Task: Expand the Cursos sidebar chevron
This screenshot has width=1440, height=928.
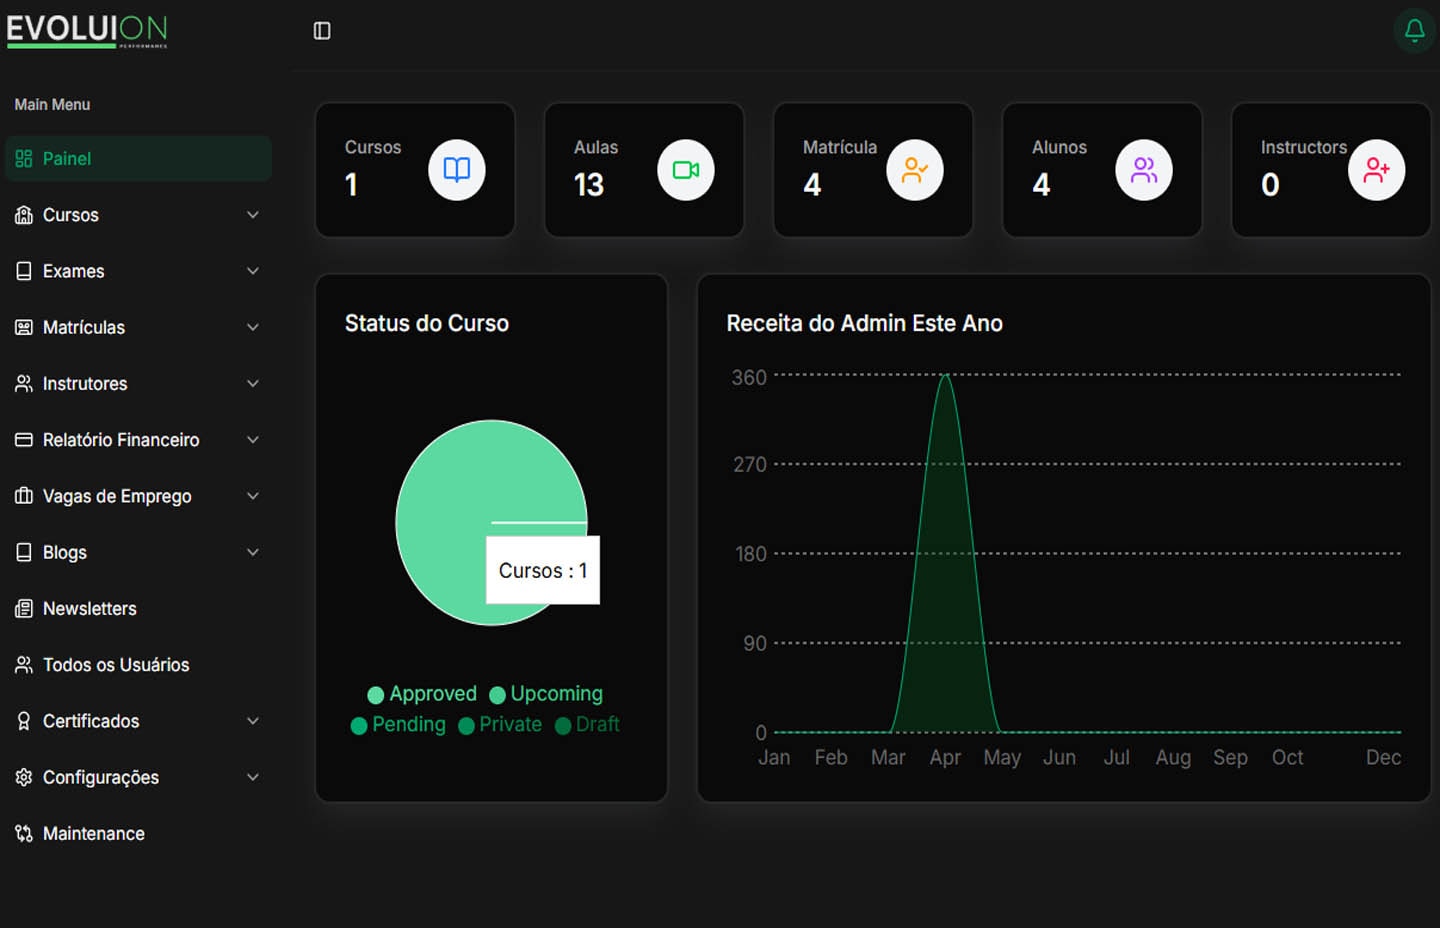Action: (253, 215)
